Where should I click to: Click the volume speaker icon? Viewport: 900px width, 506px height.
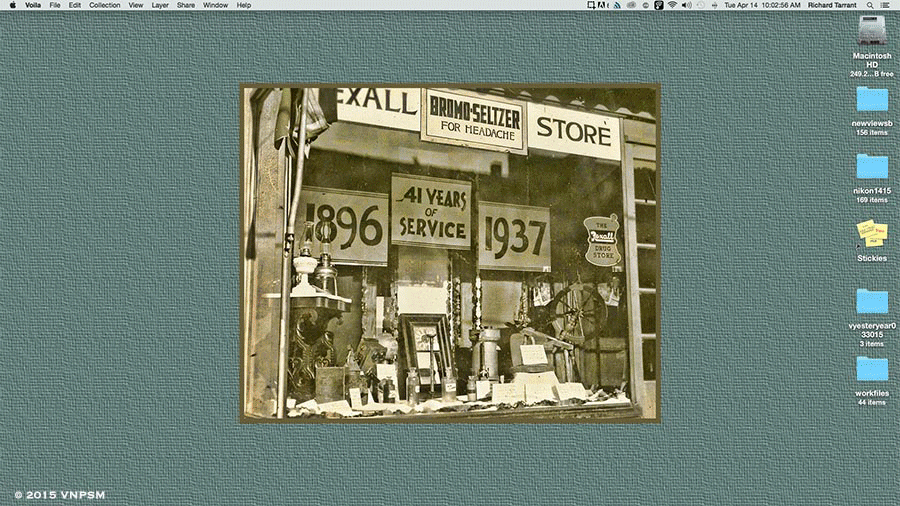click(686, 5)
